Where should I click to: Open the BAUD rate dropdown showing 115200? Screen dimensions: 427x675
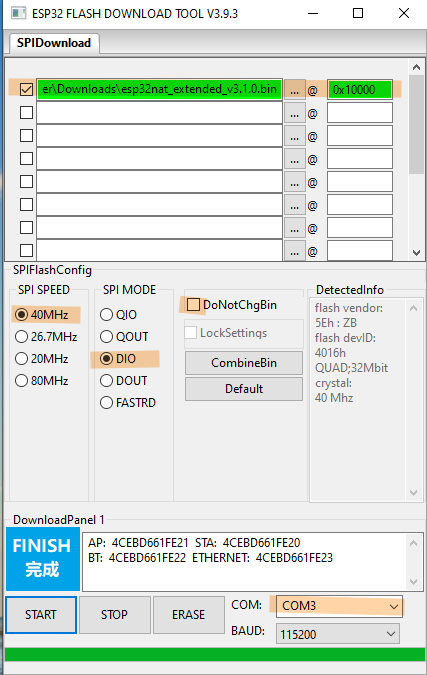click(x=337, y=634)
